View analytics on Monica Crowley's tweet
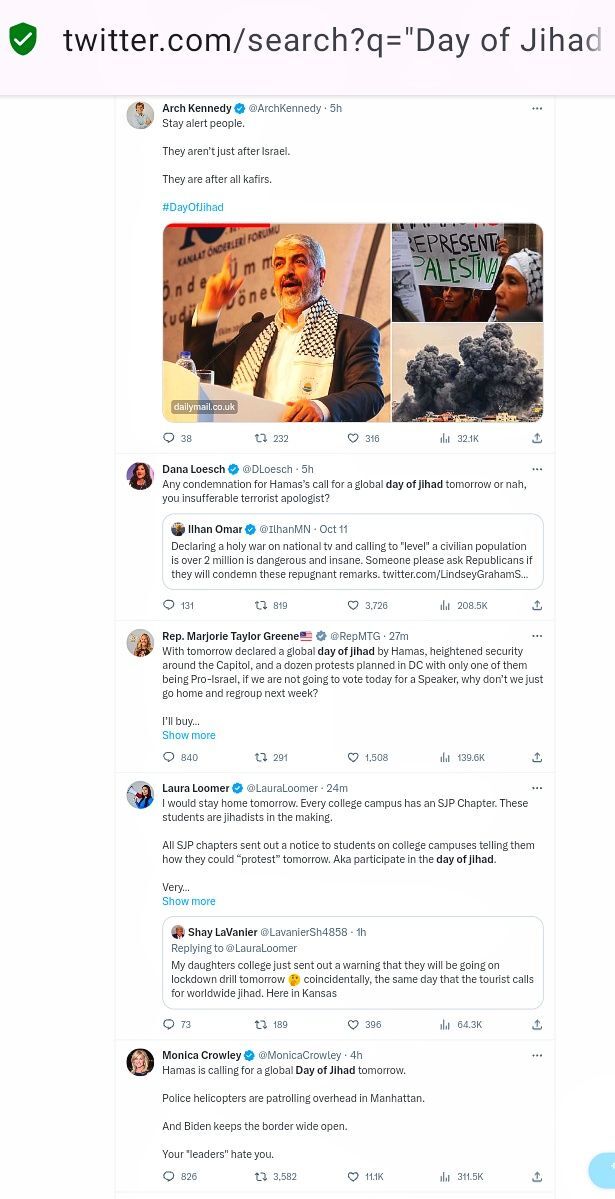The image size is (615, 1199). tap(445, 1176)
